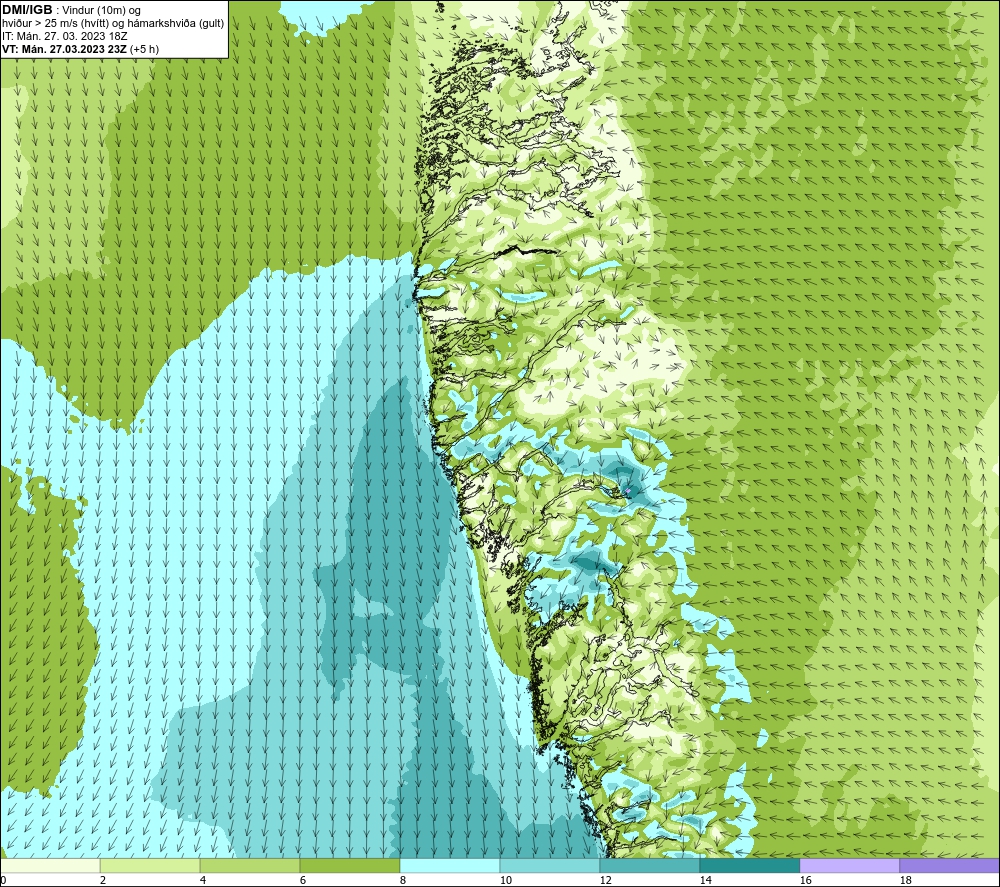Select the 14–16 m/s dark teal swatch
Viewport: 1000px width, 887px height.
750,866
